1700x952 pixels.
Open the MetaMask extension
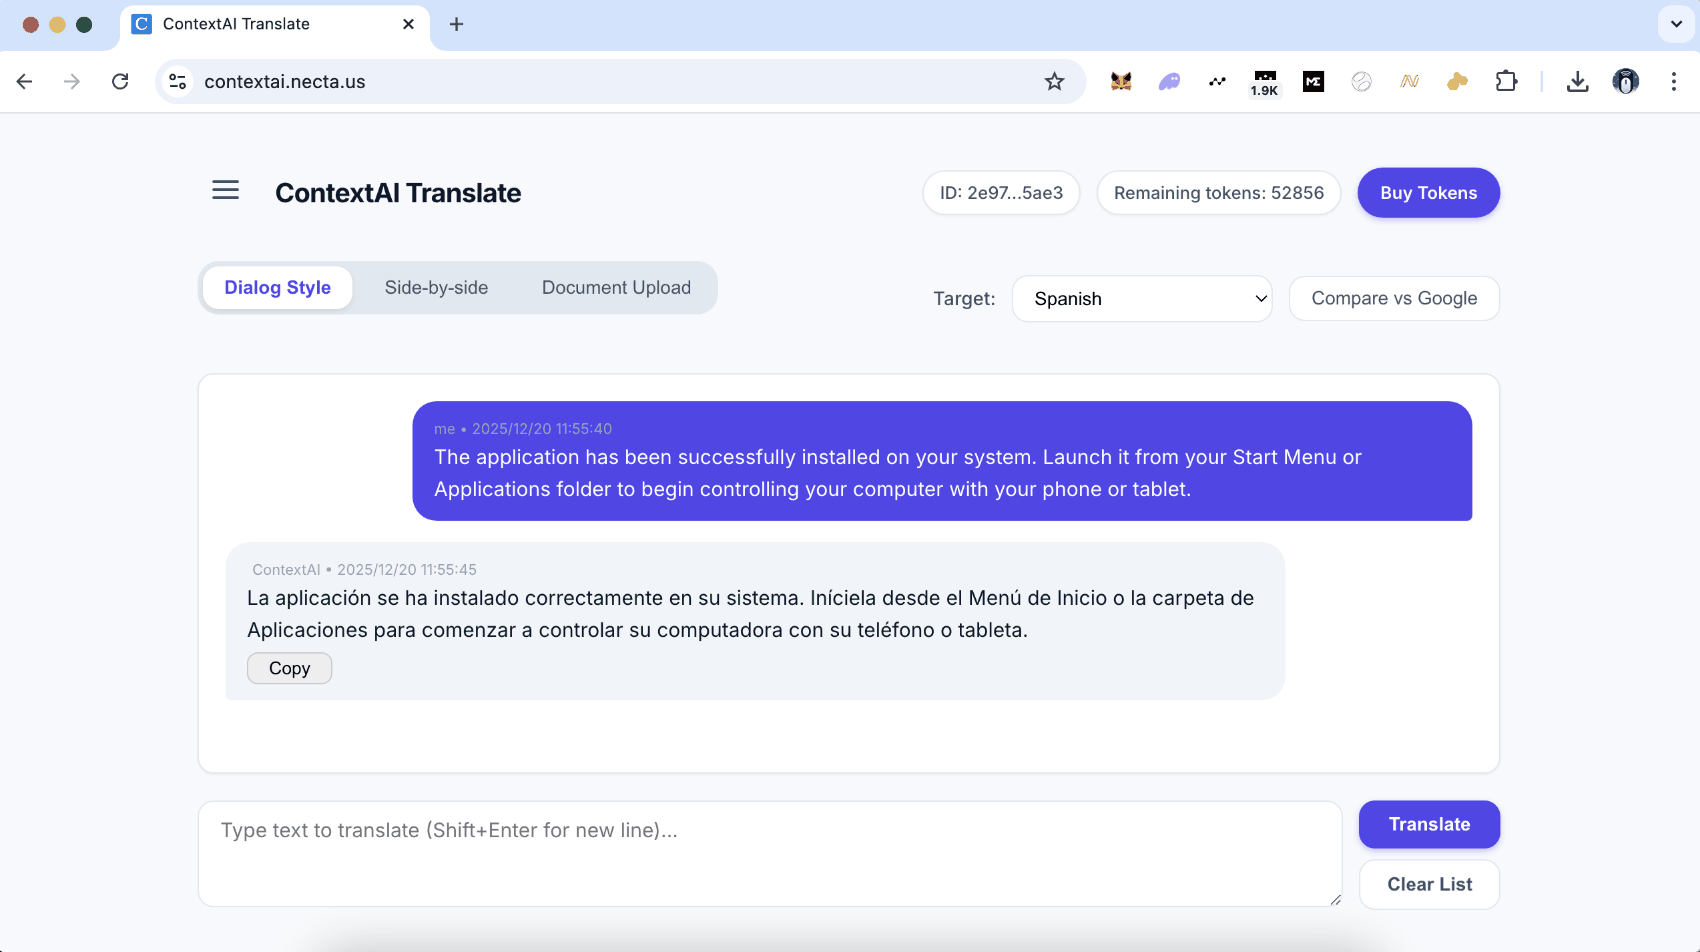[x=1120, y=81]
